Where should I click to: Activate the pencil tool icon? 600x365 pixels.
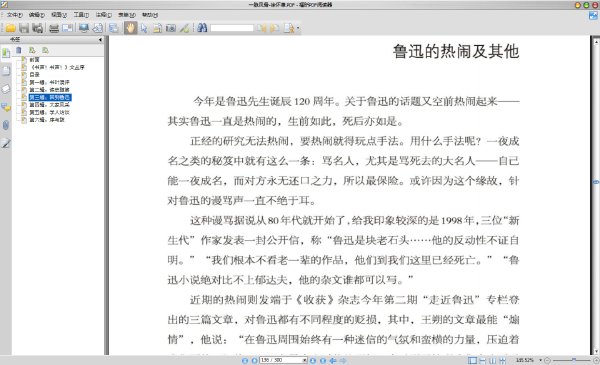click(x=184, y=28)
